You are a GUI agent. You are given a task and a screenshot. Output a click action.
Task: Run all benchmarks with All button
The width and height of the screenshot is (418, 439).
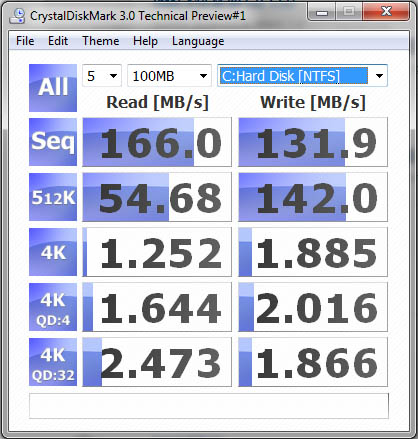(53, 88)
